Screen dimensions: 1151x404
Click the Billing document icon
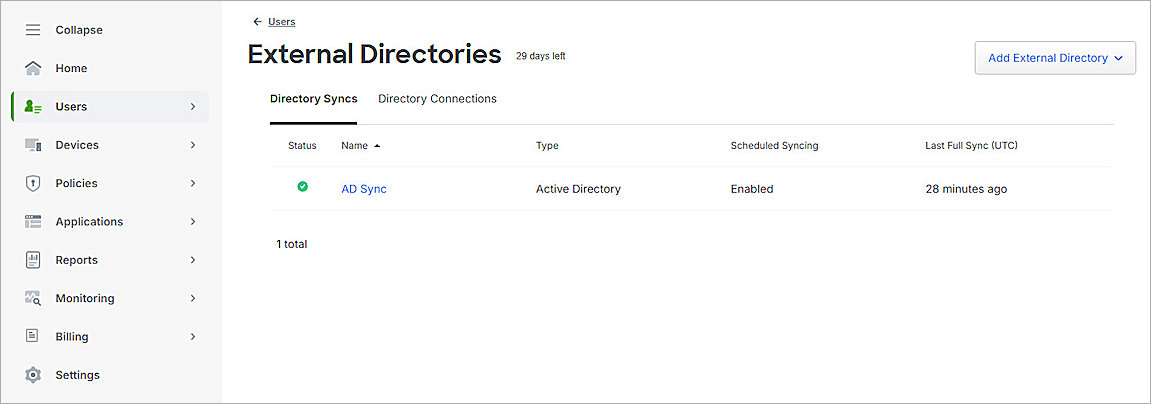pyautogui.click(x=33, y=337)
